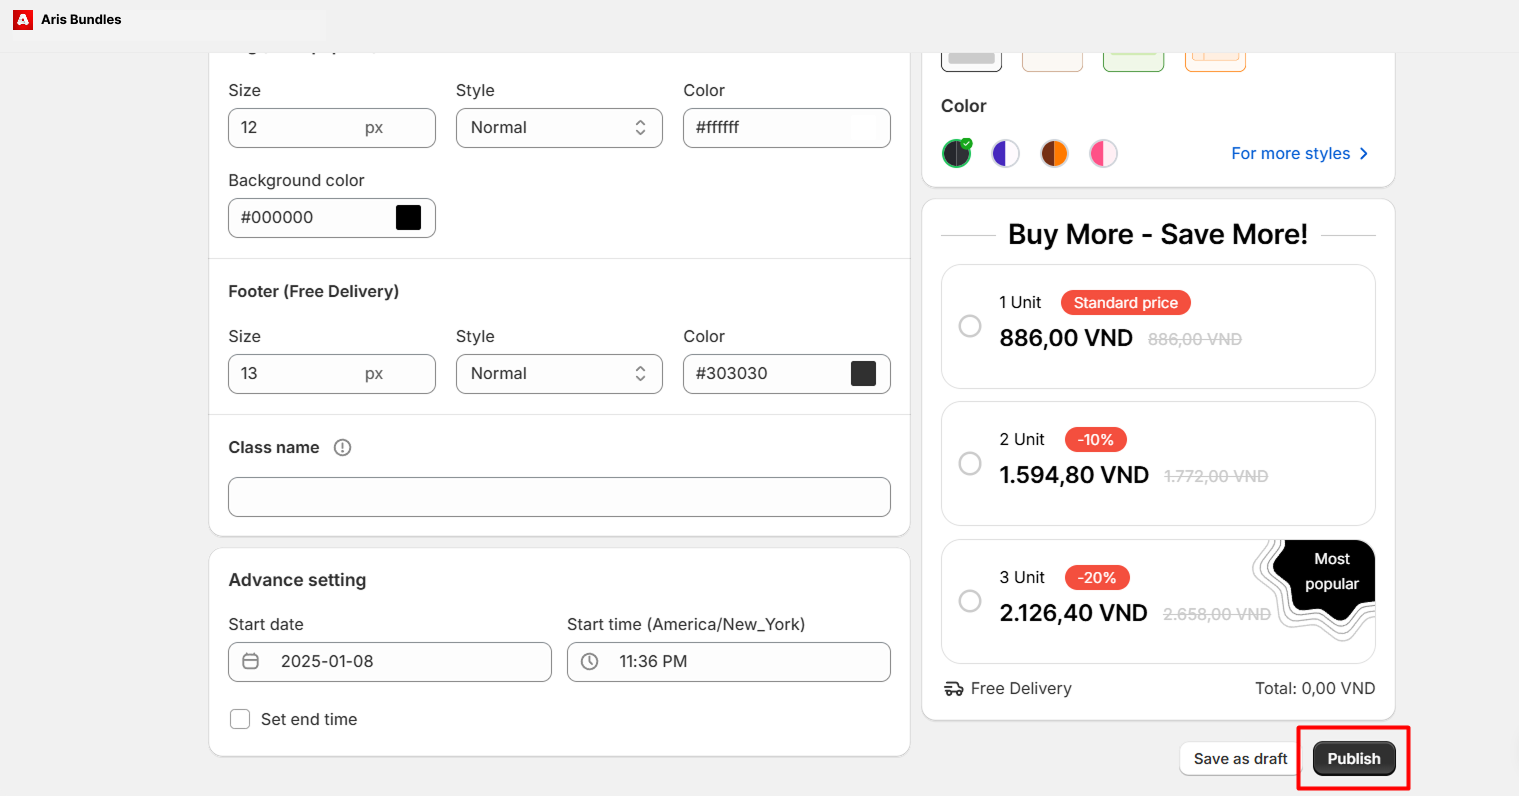Click Save as draft button
Image resolution: width=1519 pixels, height=796 pixels.
(x=1241, y=758)
